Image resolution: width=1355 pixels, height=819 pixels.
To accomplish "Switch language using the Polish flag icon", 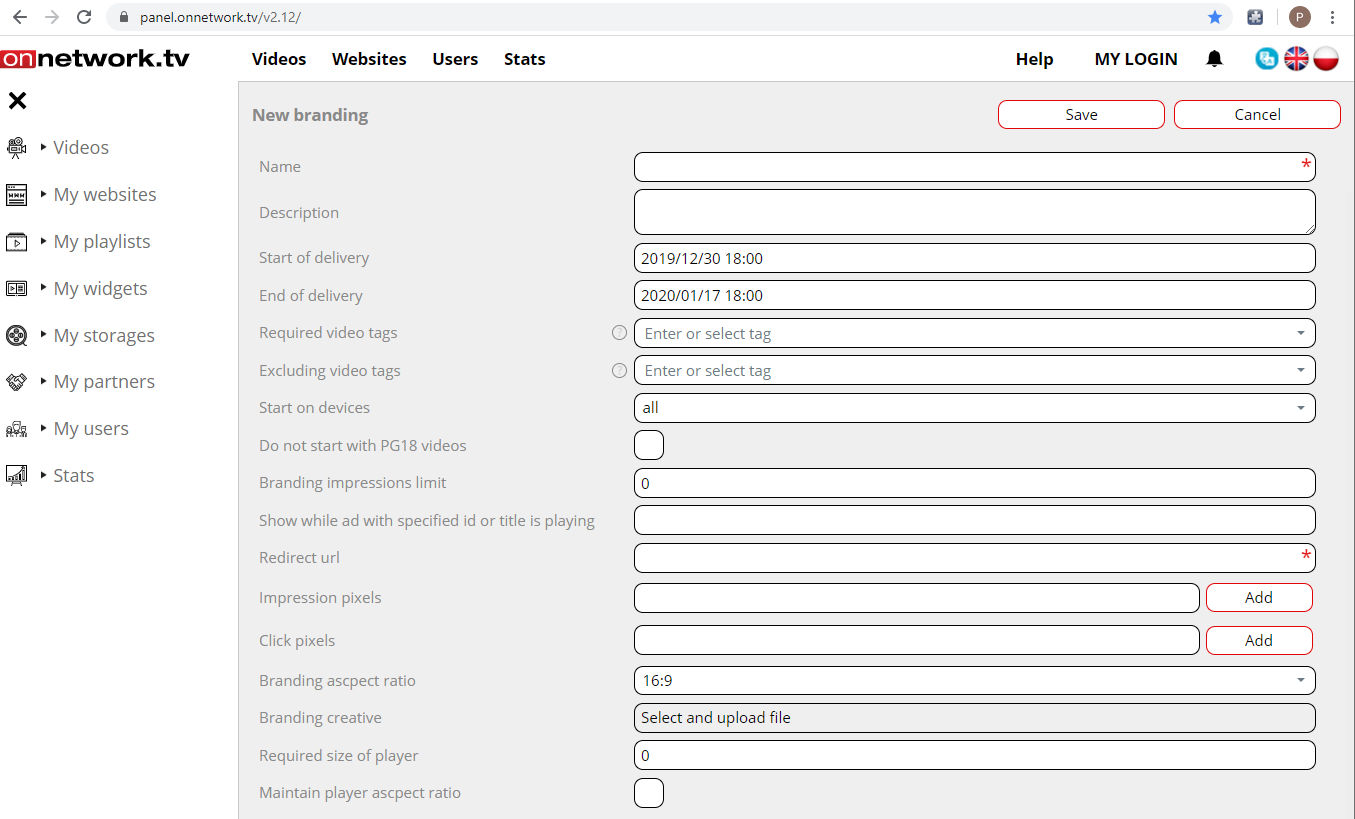I will 1326,59.
